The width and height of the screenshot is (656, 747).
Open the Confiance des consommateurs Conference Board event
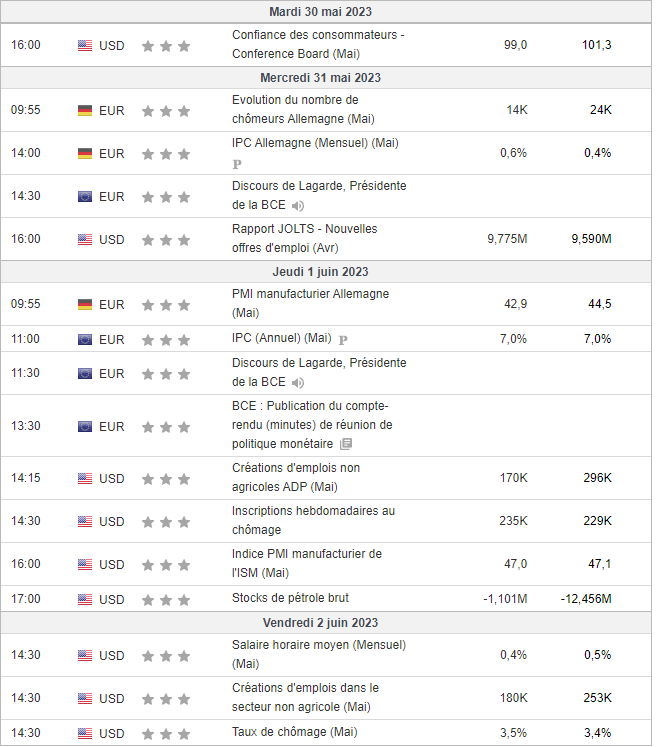coord(318,44)
